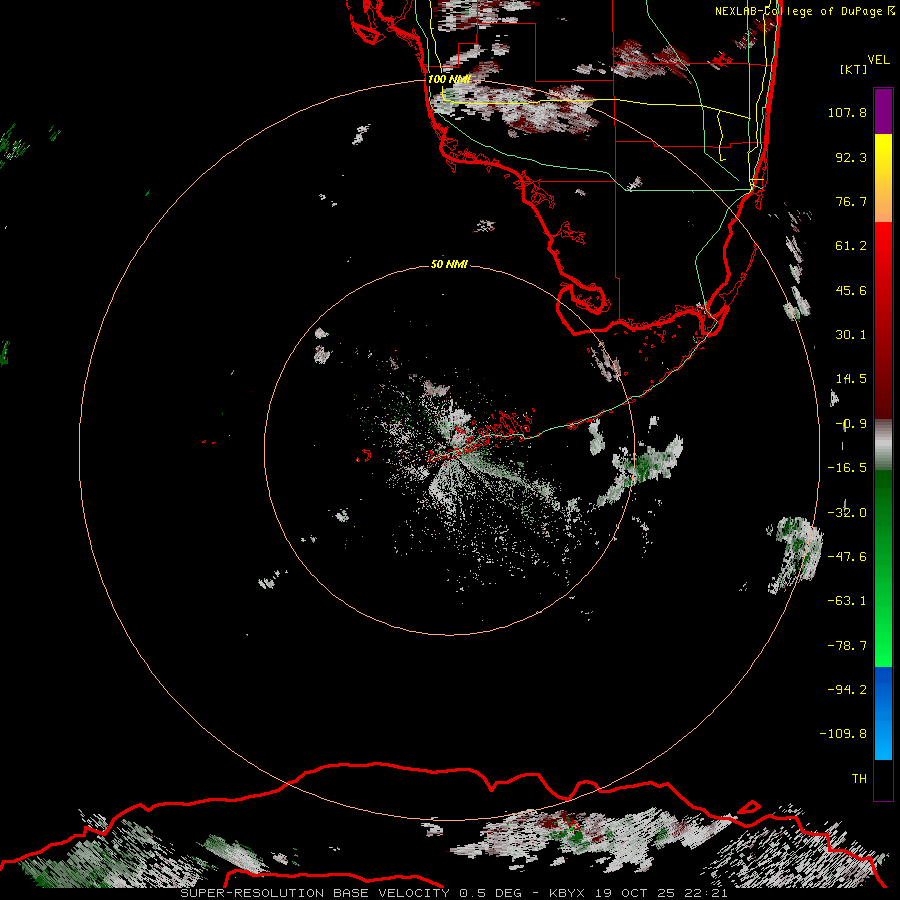Pick the gray near-zero segment of the color bar

coord(883,445)
